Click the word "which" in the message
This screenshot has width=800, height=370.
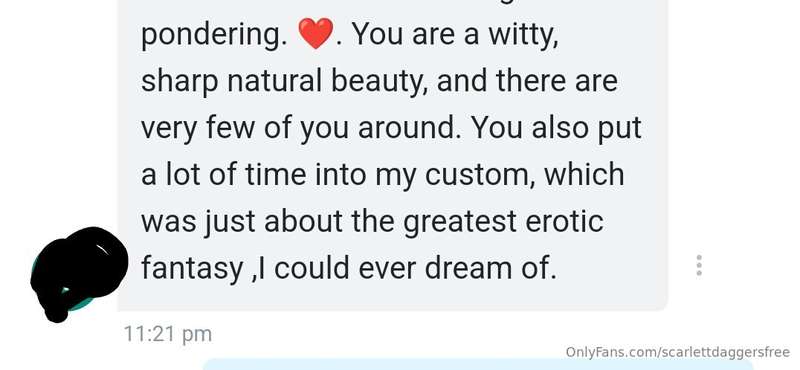584,175
